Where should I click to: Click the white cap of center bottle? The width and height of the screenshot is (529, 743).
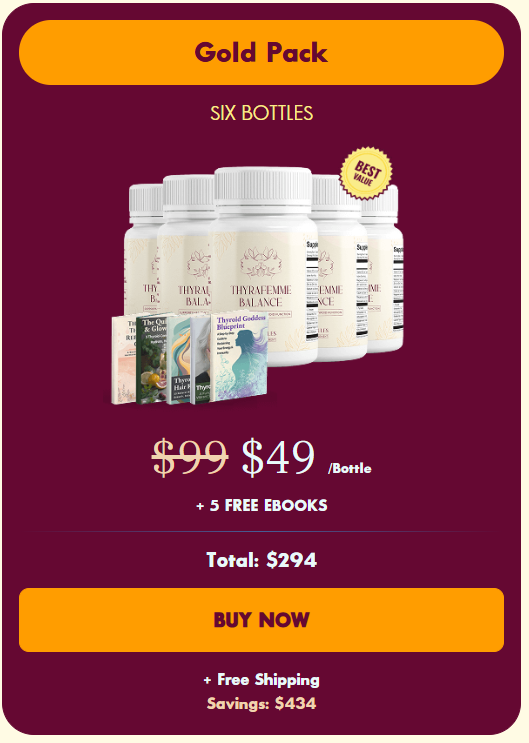(264, 186)
